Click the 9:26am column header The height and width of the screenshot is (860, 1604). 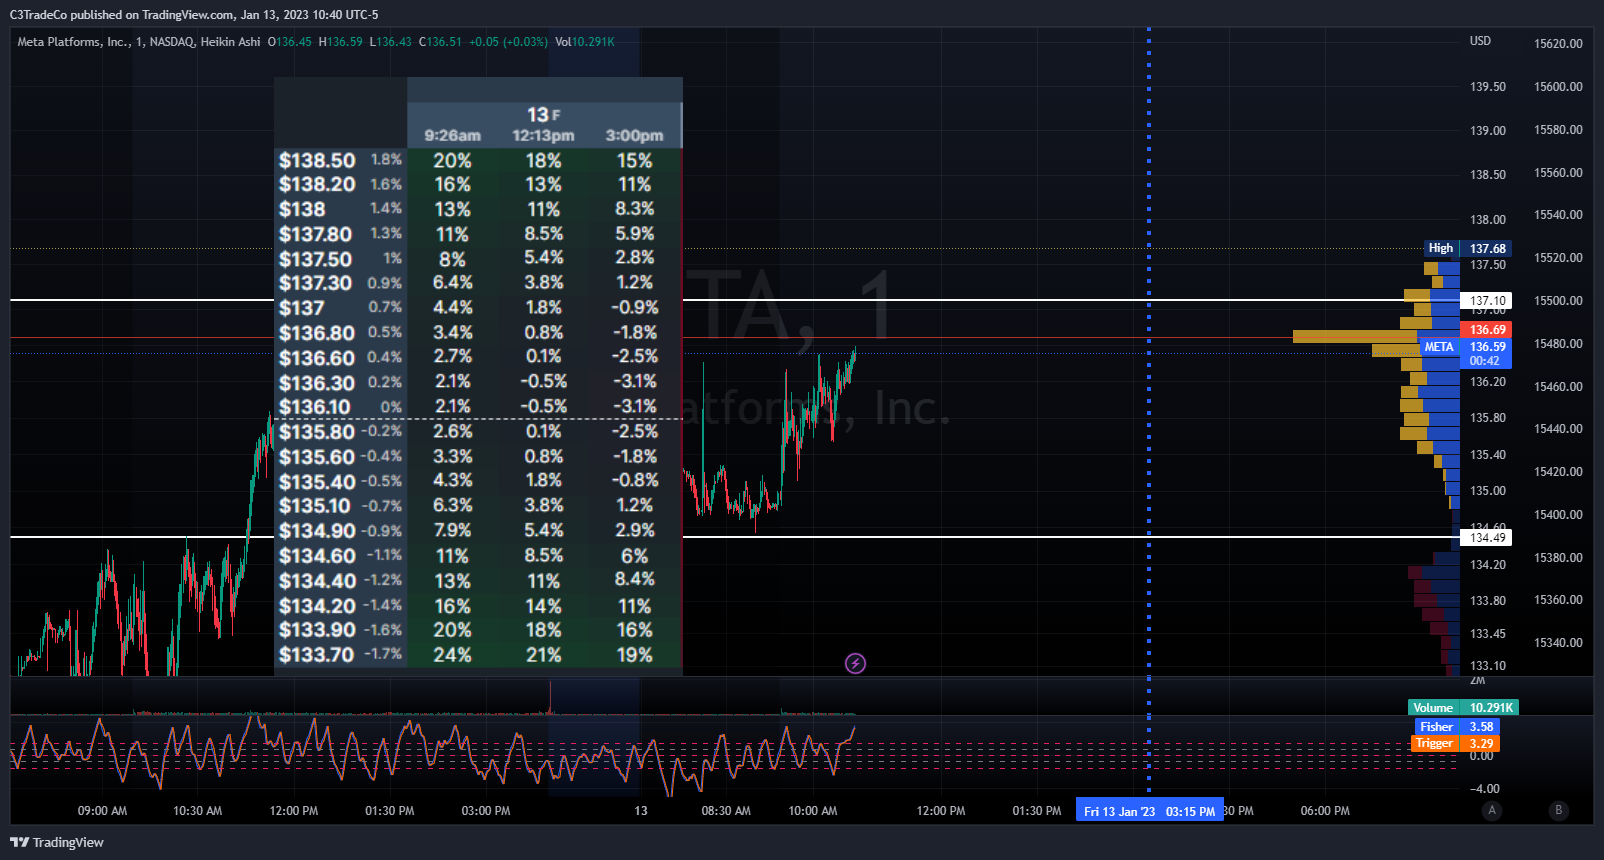(x=452, y=135)
